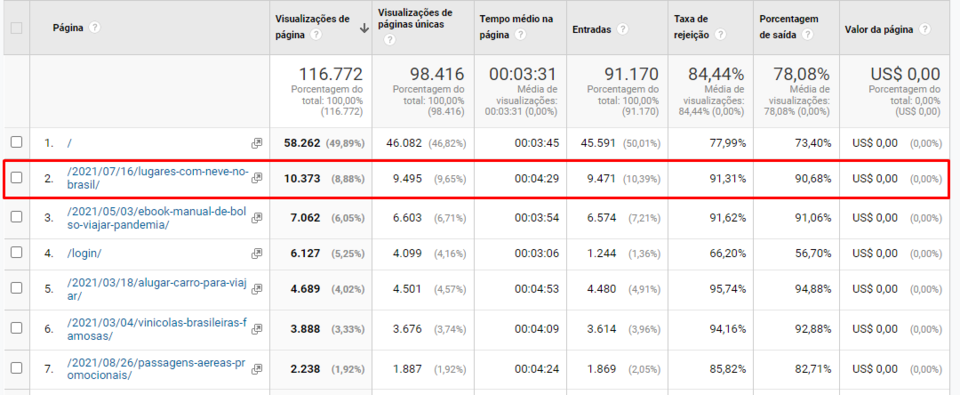The width and height of the screenshot is (960, 395).
Task: Check the box for ebook-manual-de-bolso row
Action: pos(17,216)
